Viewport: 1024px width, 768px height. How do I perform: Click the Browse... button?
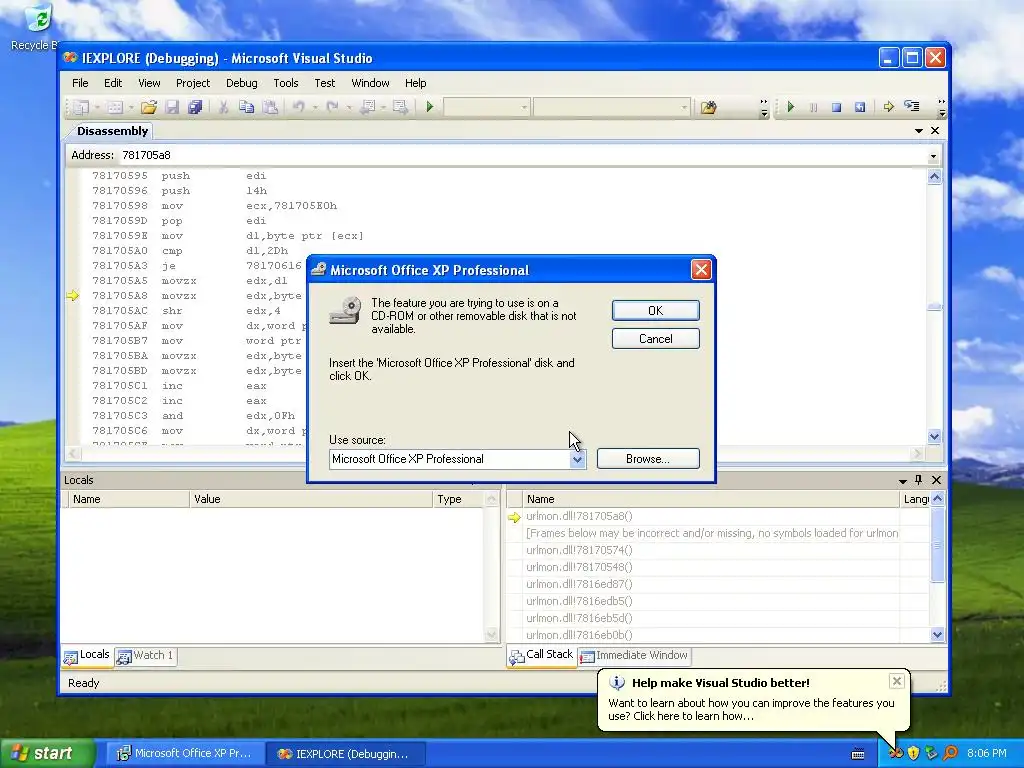[648, 459]
